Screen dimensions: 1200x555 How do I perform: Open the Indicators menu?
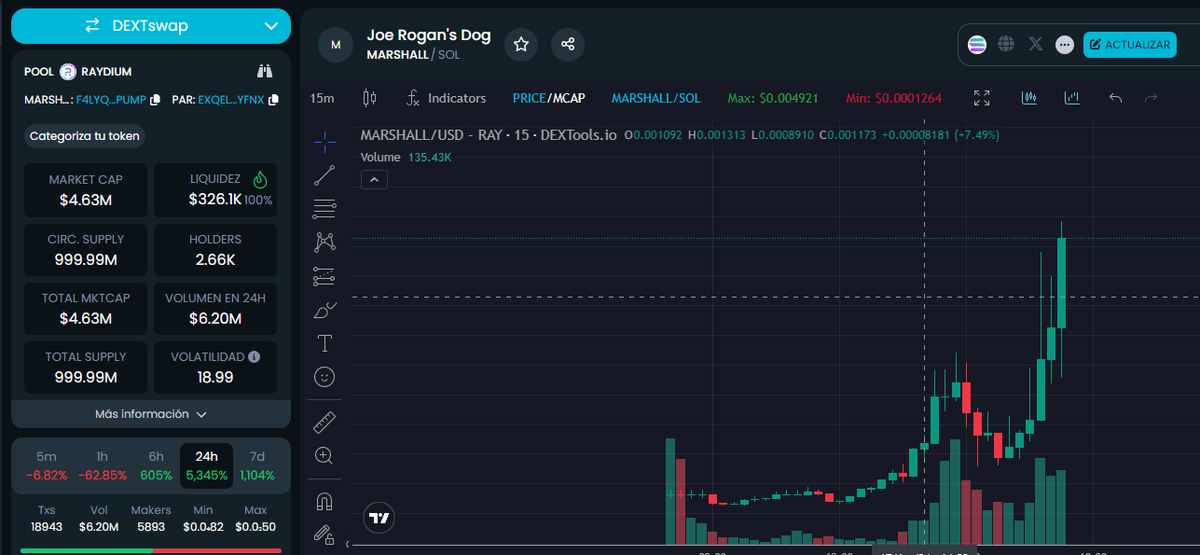coord(446,98)
